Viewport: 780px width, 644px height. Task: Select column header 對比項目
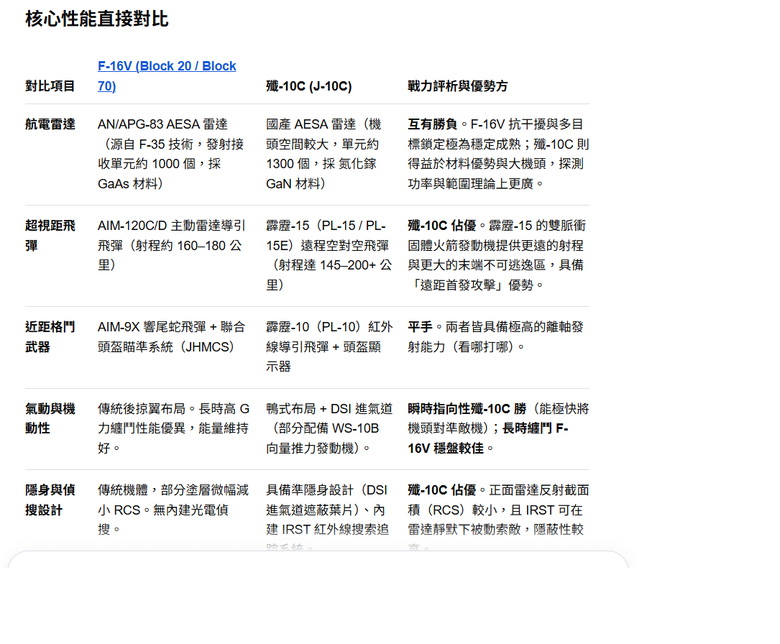coord(50,86)
